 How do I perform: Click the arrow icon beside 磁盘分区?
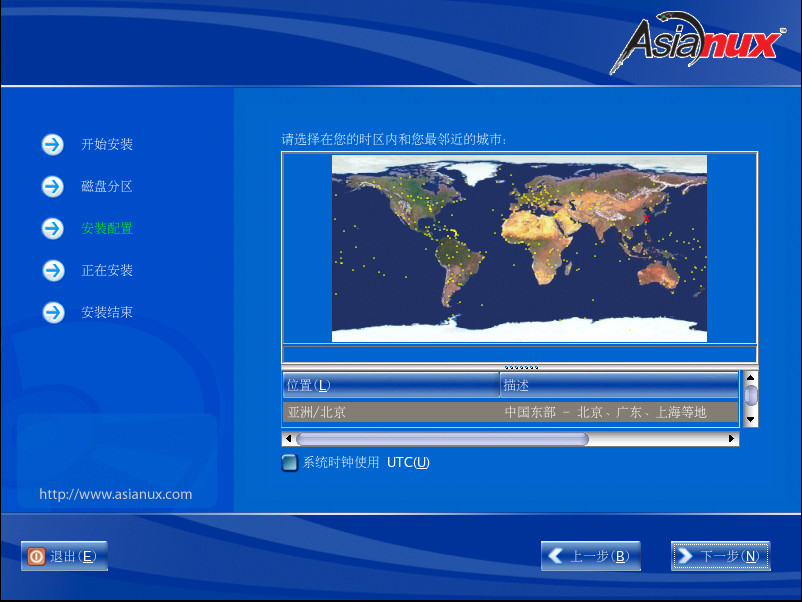(52, 186)
